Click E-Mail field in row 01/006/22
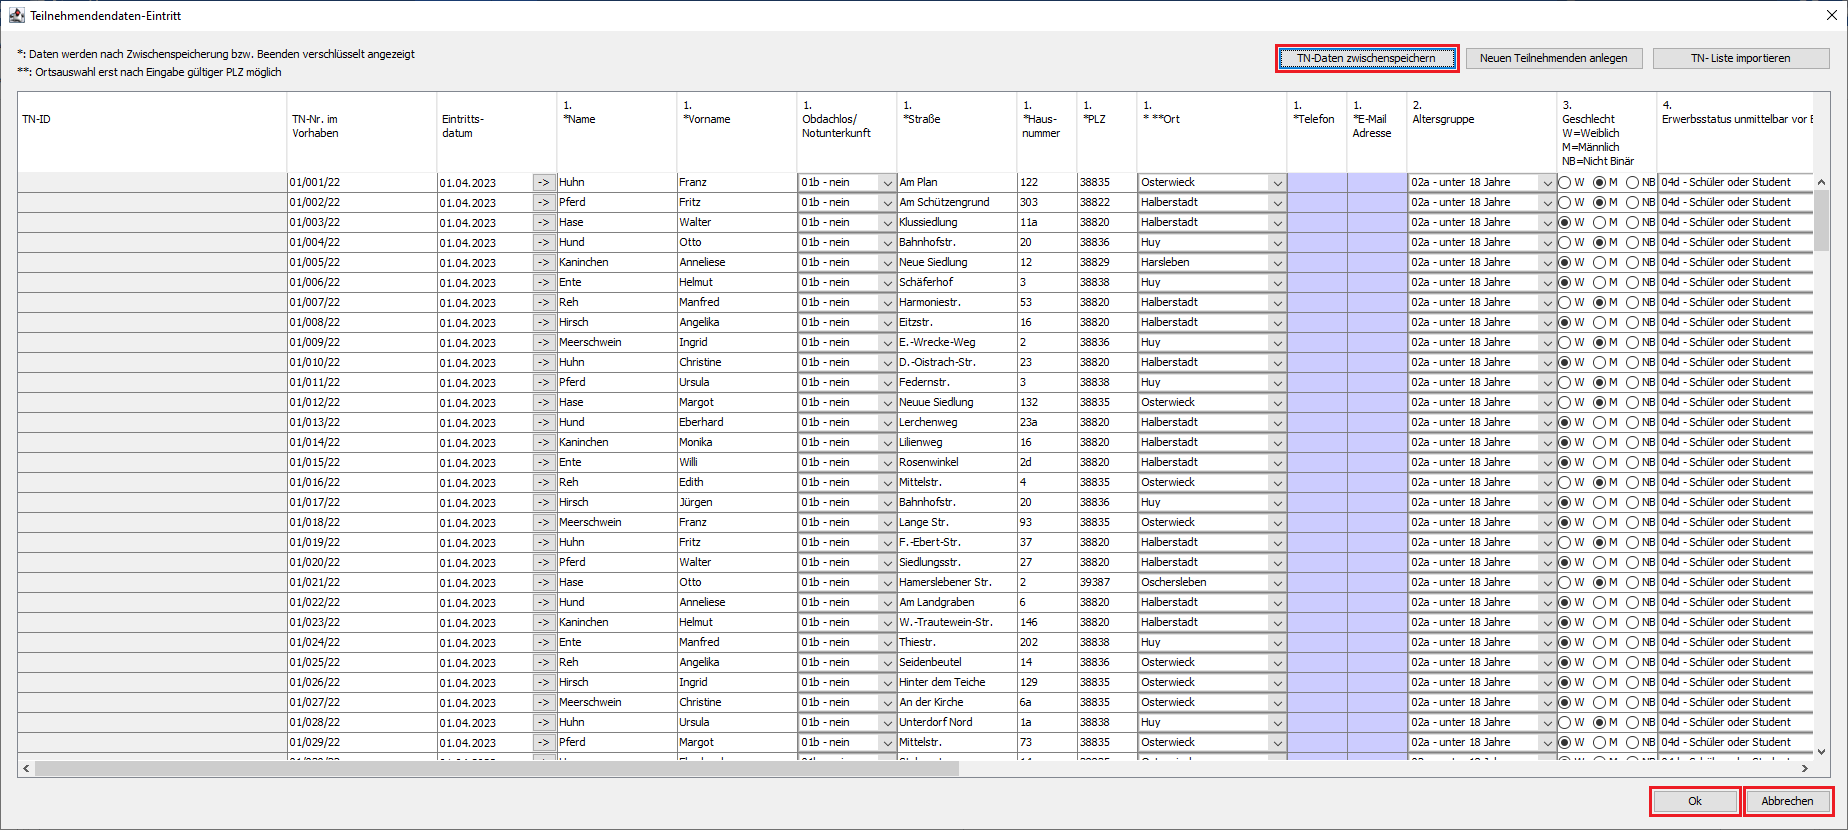The width and height of the screenshot is (1848, 830). [1377, 282]
